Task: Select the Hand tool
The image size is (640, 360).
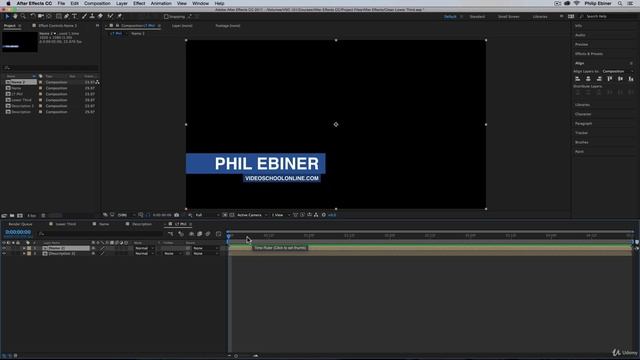Action: point(15,16)
